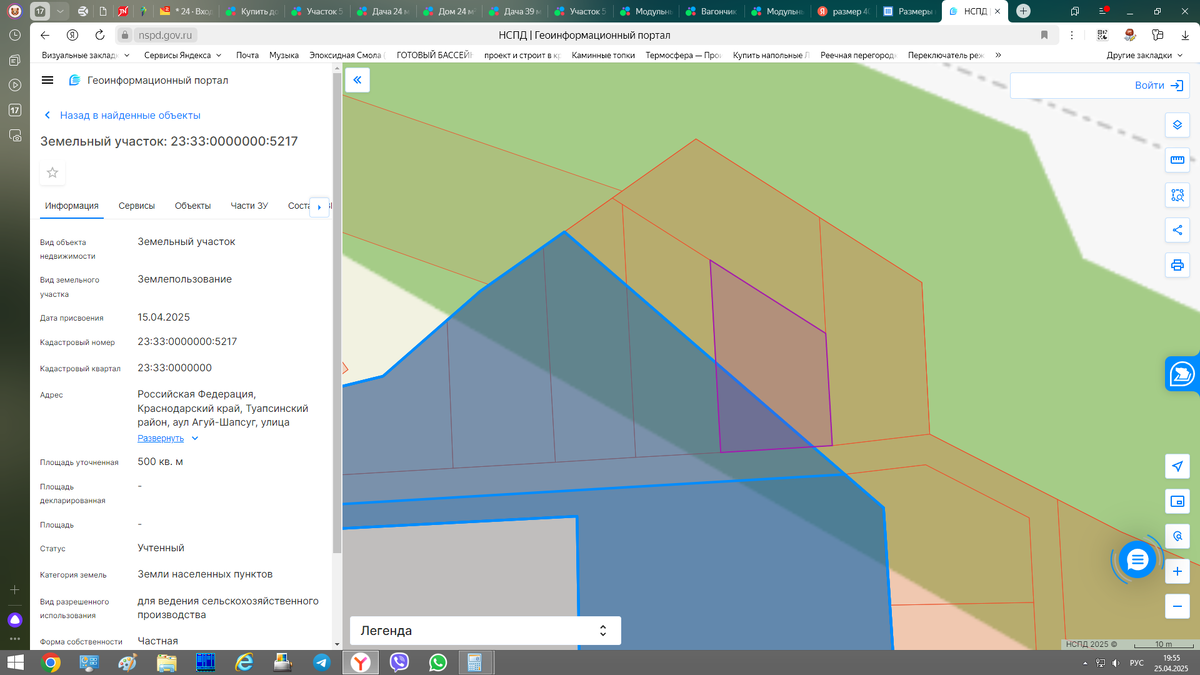Launch Google Chrome from the taskbar
Viewport: 1200px width, 675px height.
[x=51, y=662]
